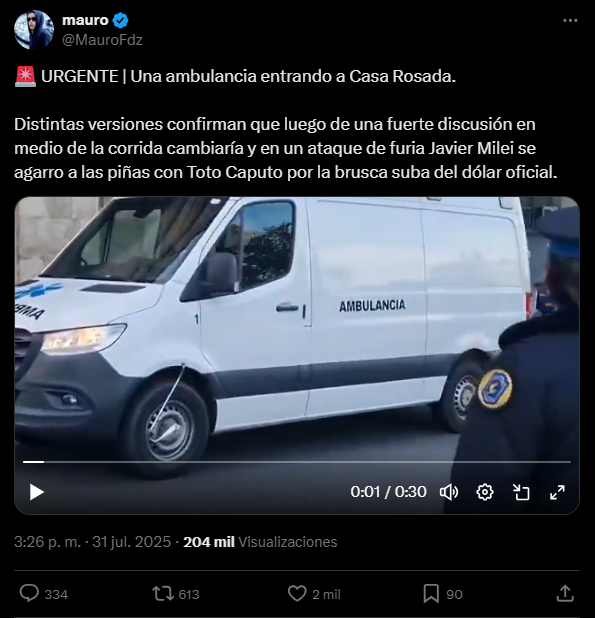The width and height of the screenshot is (595, 618).
Task: Click the video progress bar
Action: (297, 462)
